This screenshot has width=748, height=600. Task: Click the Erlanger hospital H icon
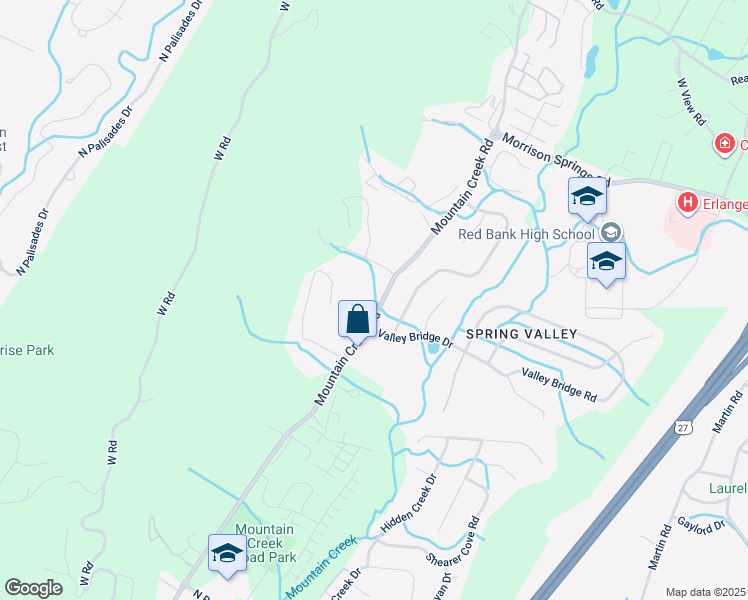tap(687, 203)
